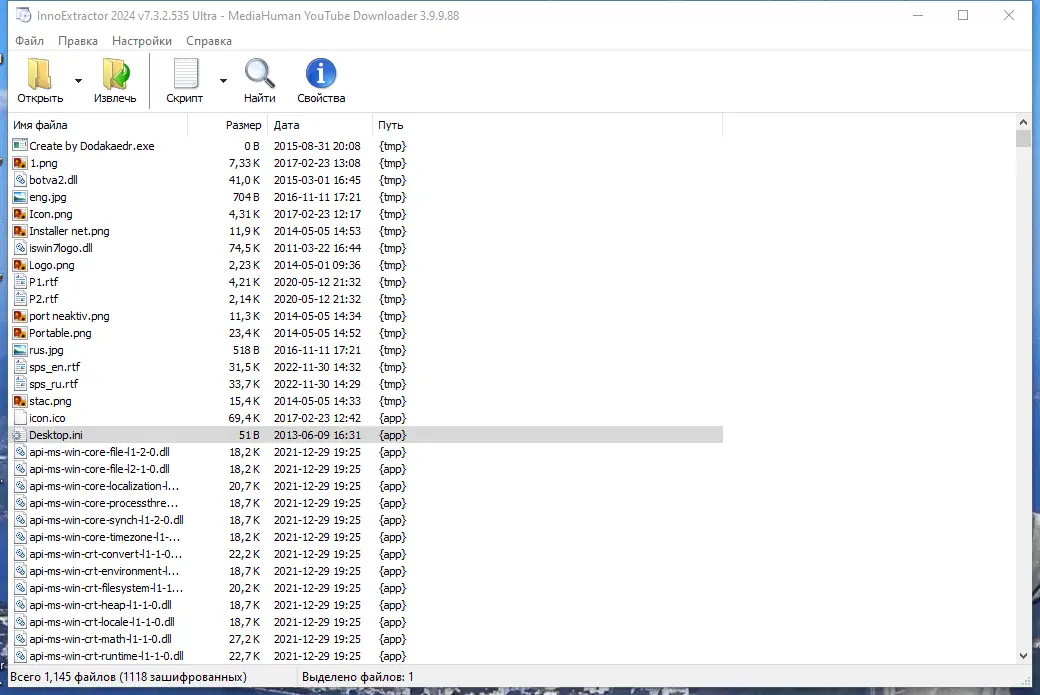Image resolution: width=1040 pixels, height=695 pixels.
Task: Click the picture icon of eng.jpg
Action: [x=20, y=197]
